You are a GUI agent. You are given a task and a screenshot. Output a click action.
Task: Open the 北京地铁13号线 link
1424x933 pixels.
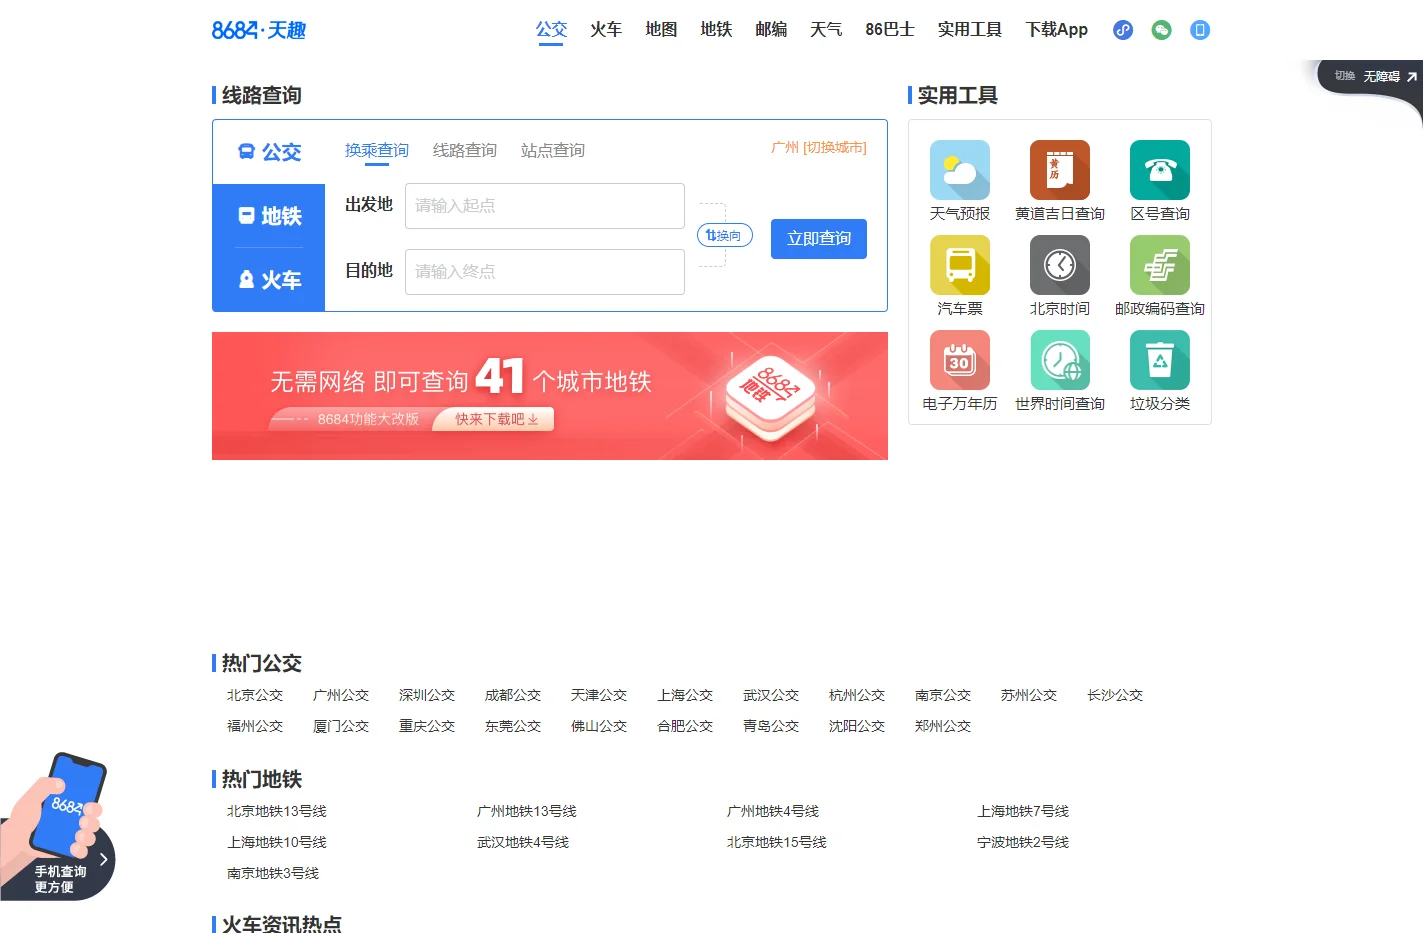click(x=277, y=811)
